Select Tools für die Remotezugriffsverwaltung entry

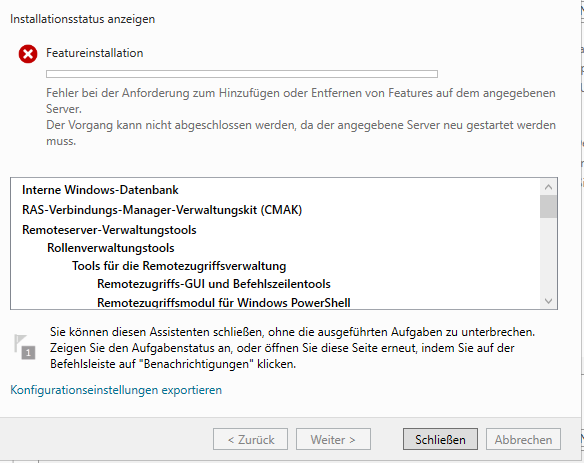(179, 266)
